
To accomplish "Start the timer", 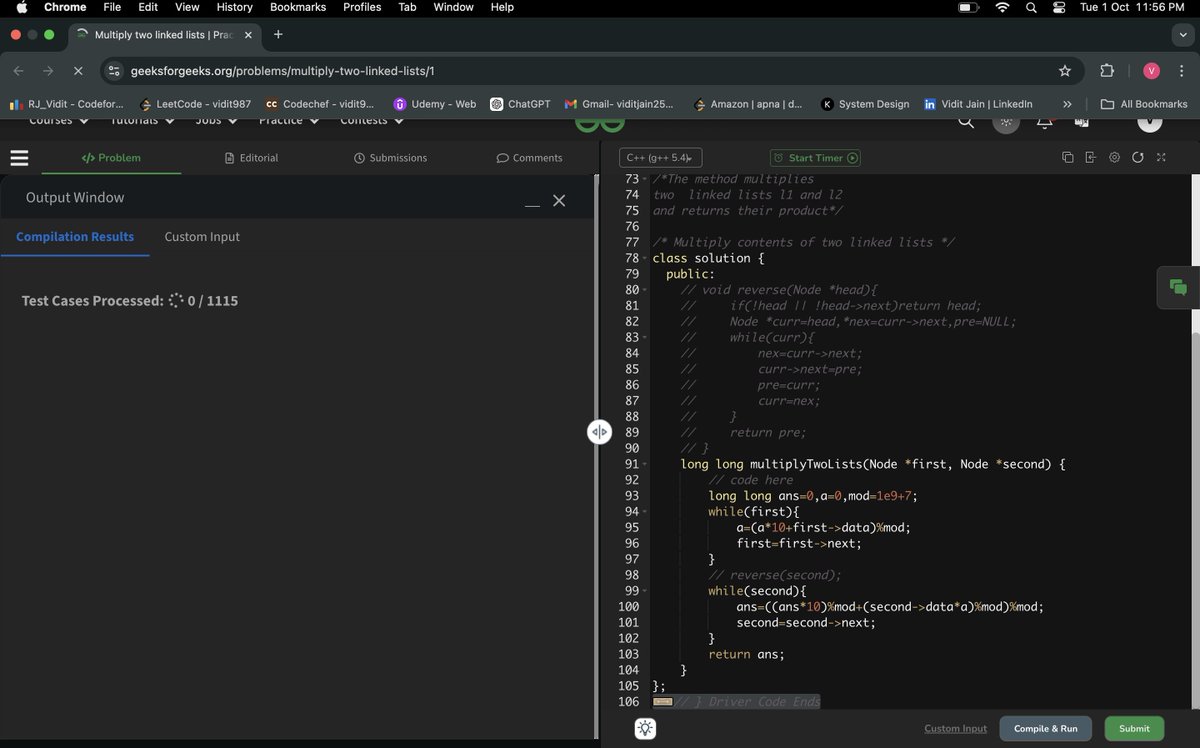I will [815, 158].
